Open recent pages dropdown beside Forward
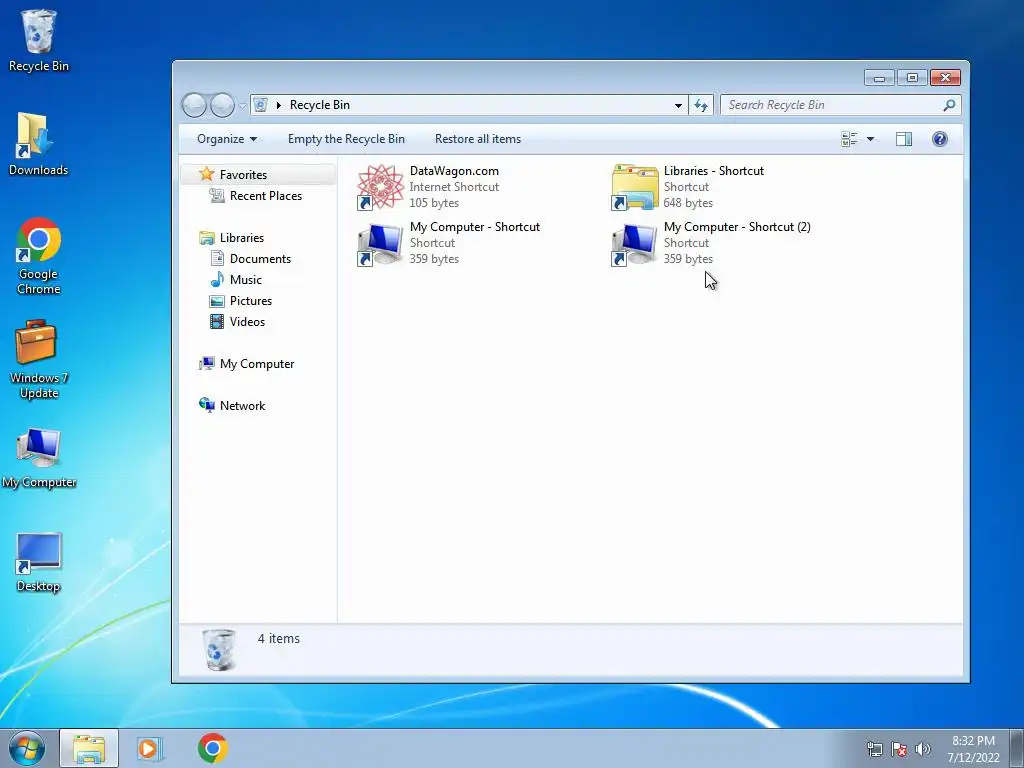 [x=242, y=105]
